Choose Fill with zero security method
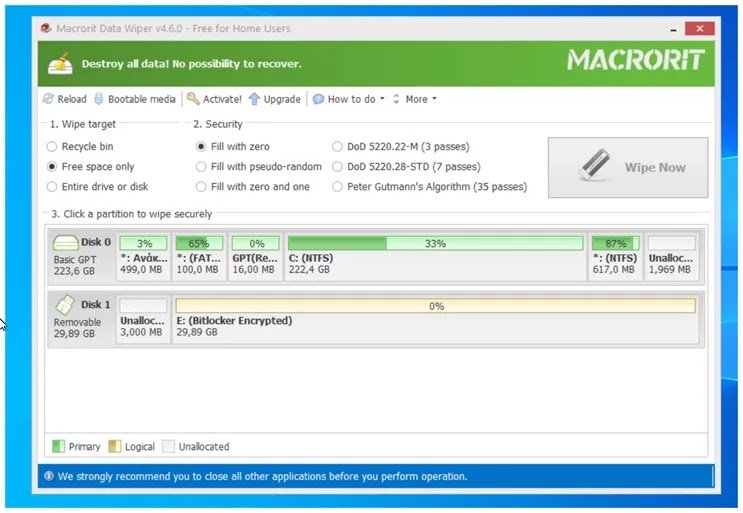Viewport: 743px width, 513px height. [x=201, y=147]
